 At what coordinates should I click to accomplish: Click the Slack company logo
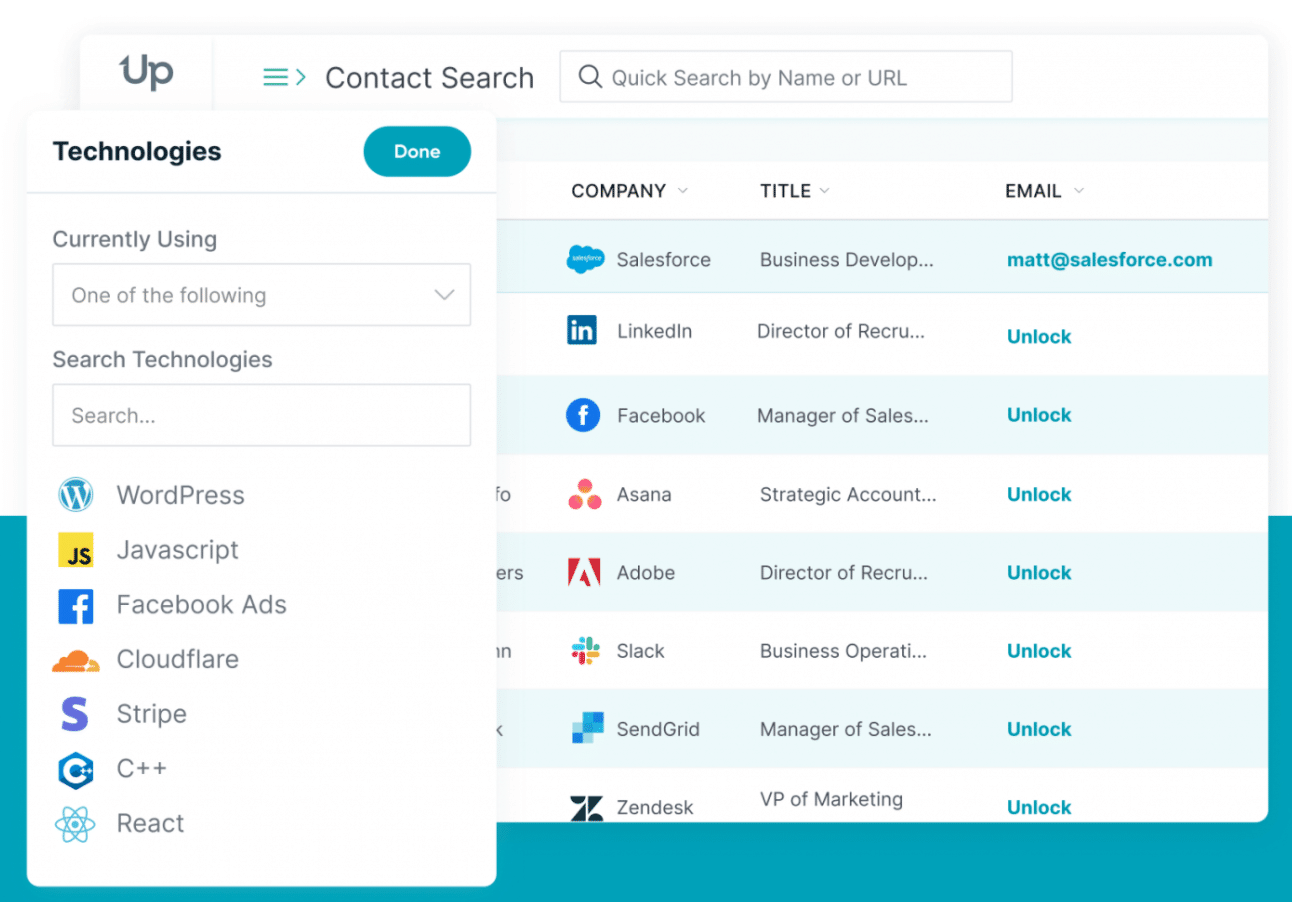click(x=585, y=651)
